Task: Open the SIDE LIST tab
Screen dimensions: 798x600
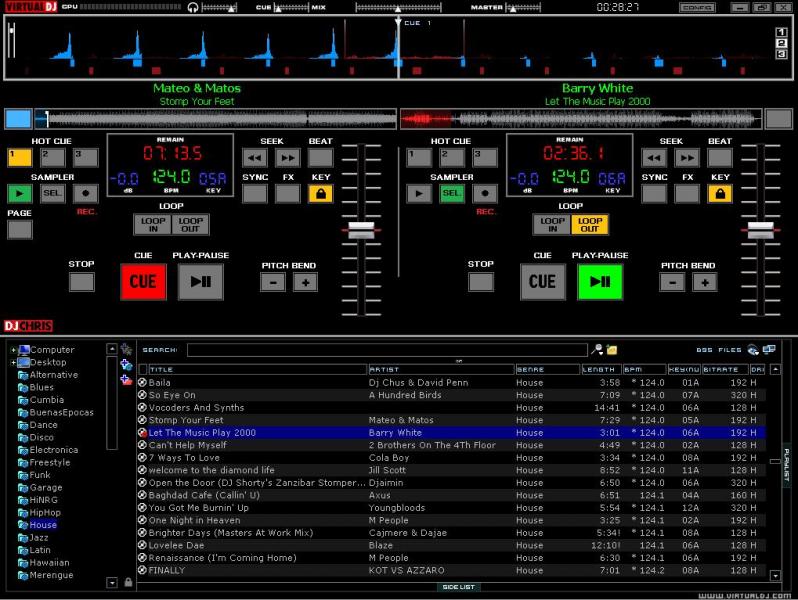Action: tap(459, 587)
